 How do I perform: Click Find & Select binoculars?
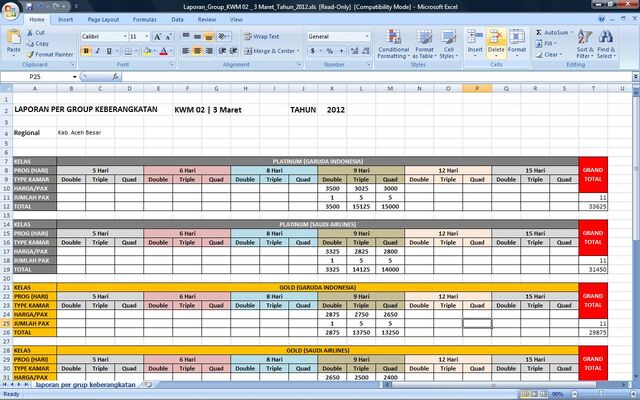[606, 36]
